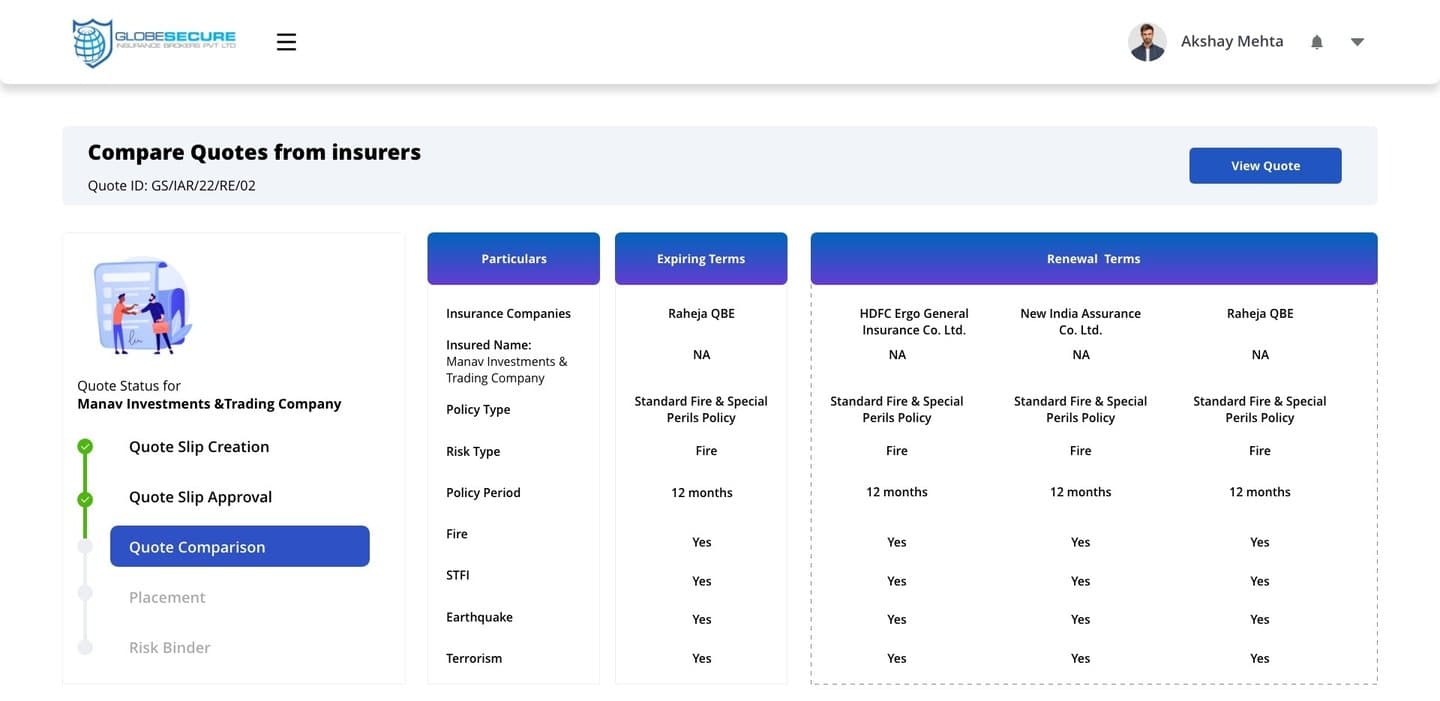Click the Insurance Companies row label
The image size is (1440, 701).
point(508,313)
